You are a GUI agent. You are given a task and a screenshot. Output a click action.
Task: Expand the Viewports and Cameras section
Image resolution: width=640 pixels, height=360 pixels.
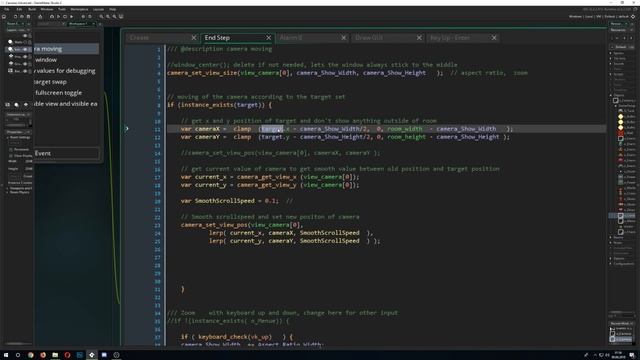[x=7, y=188]
